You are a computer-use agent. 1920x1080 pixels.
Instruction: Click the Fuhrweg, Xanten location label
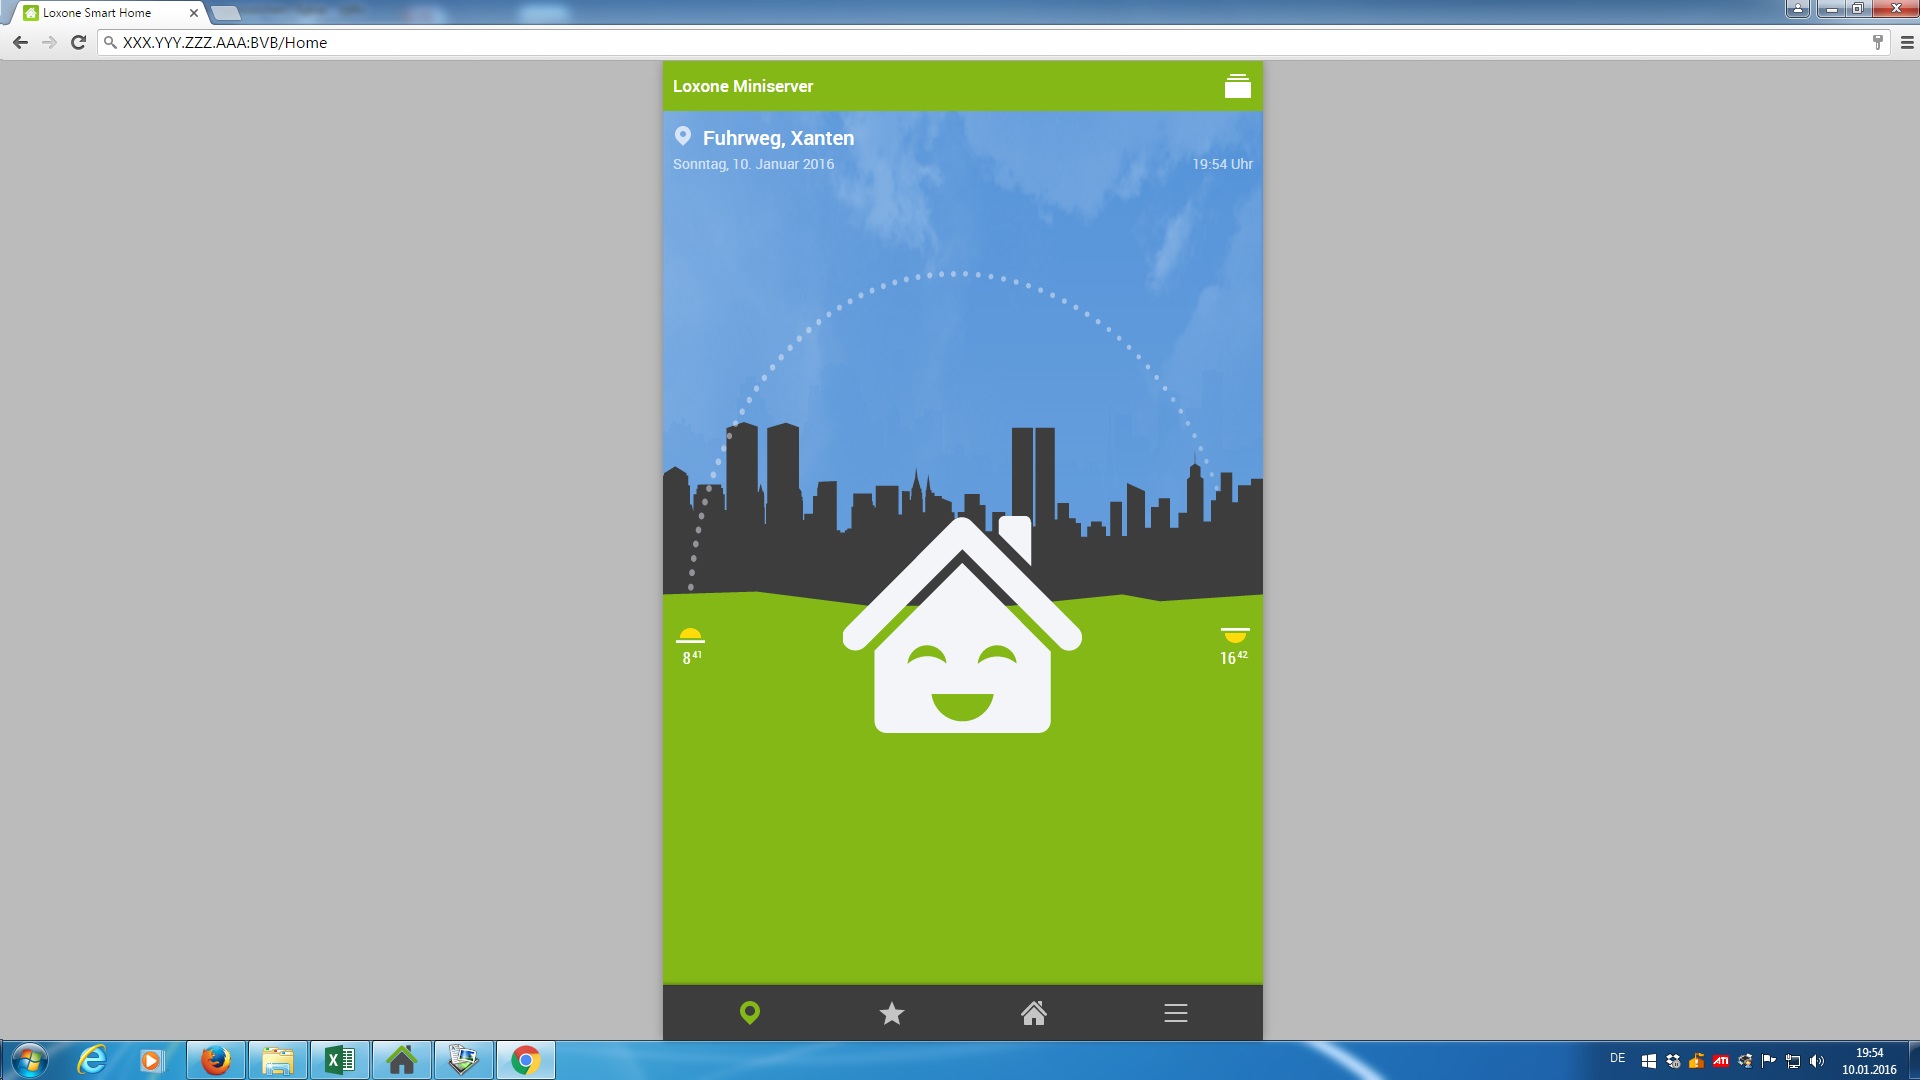[778, 138]
